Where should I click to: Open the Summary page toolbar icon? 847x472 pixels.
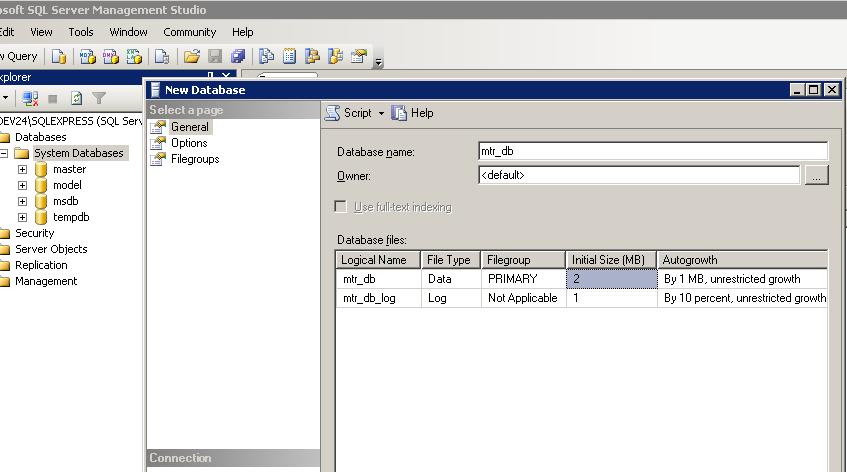(x=290, y=56)
